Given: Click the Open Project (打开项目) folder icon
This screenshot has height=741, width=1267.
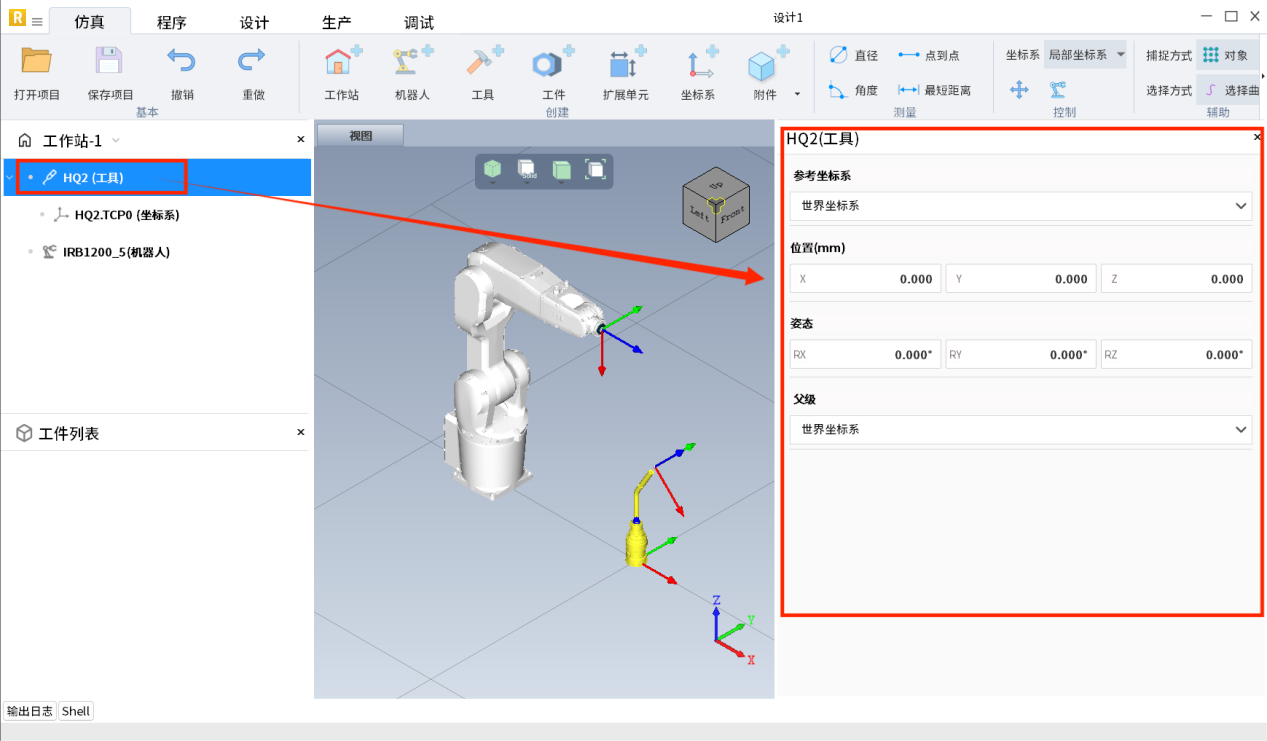Looking at the screenshot, I should point(37,63).
